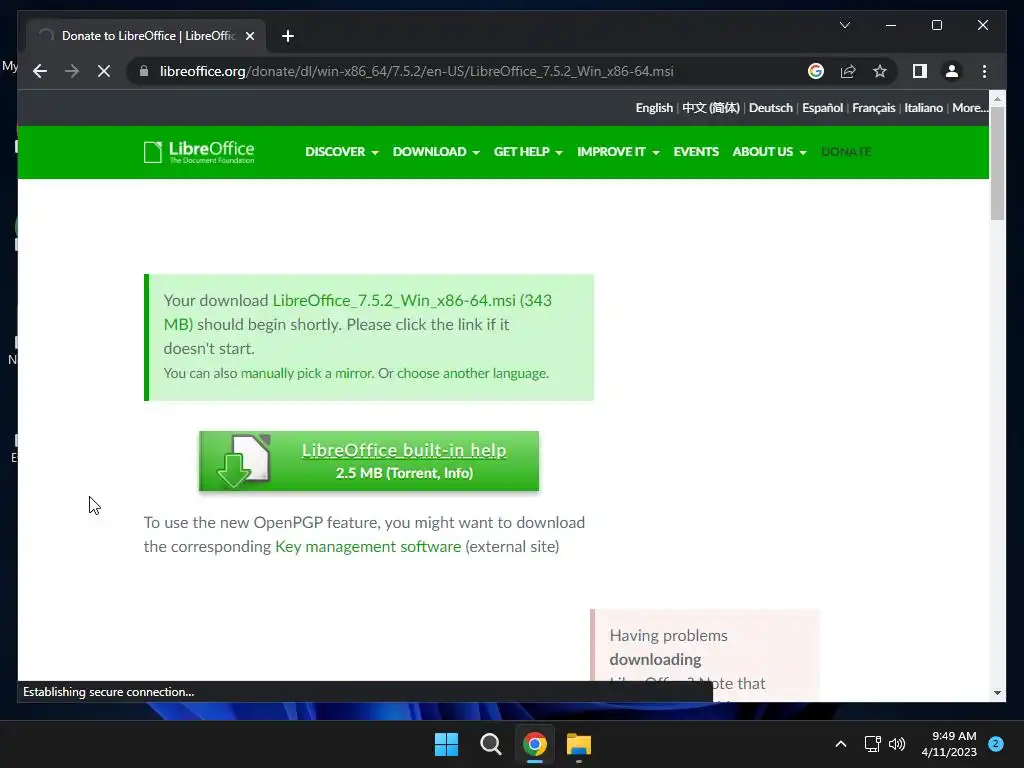Screen dimensions: 1024x768
Task: Click the browser forward arrow
Action: [72, 71]
